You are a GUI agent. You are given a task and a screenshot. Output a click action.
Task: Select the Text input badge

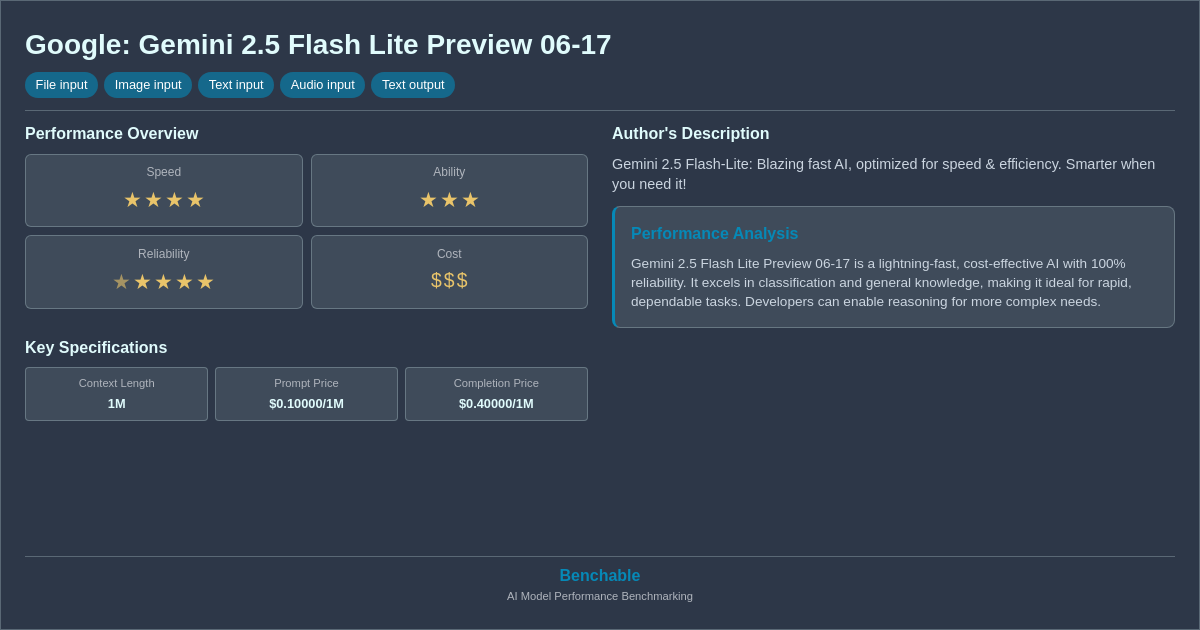click(x=236, y=85)
